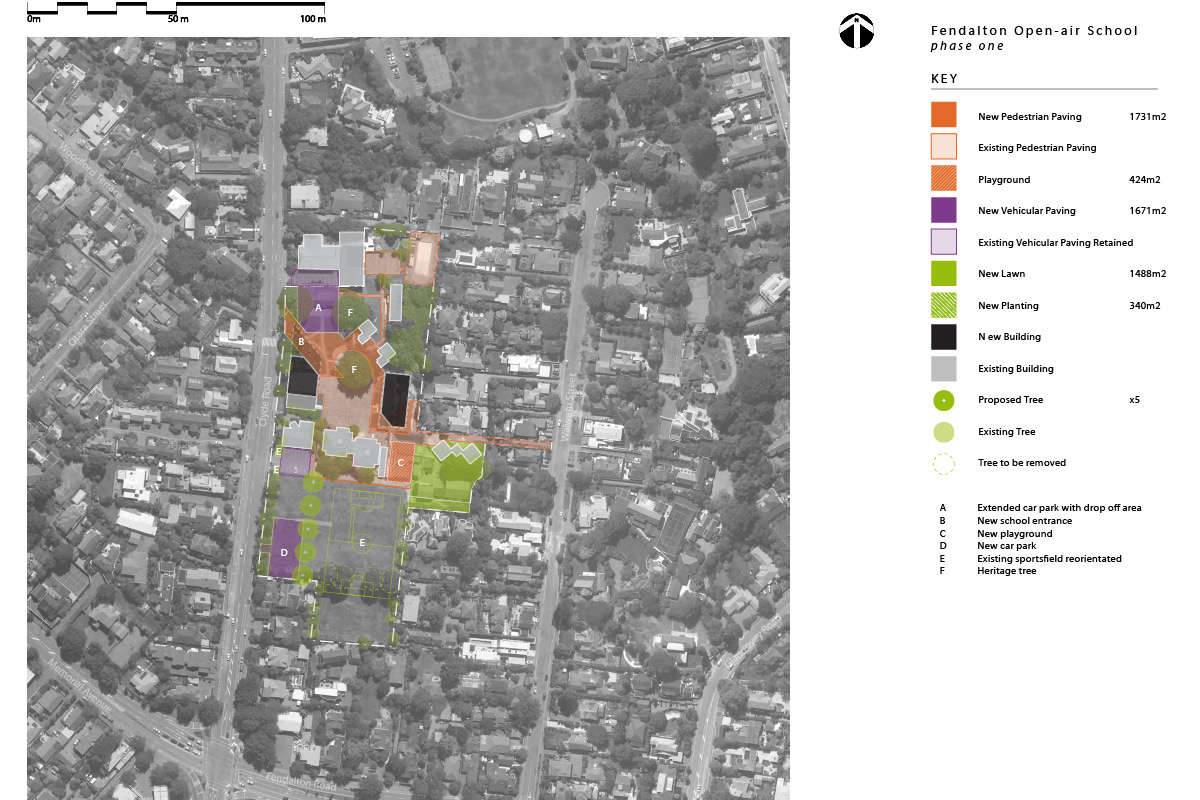The height and width of the screenshot is (800, 1200).
Task: Click the orange playground area marked C
Action: tap(400, 463)
